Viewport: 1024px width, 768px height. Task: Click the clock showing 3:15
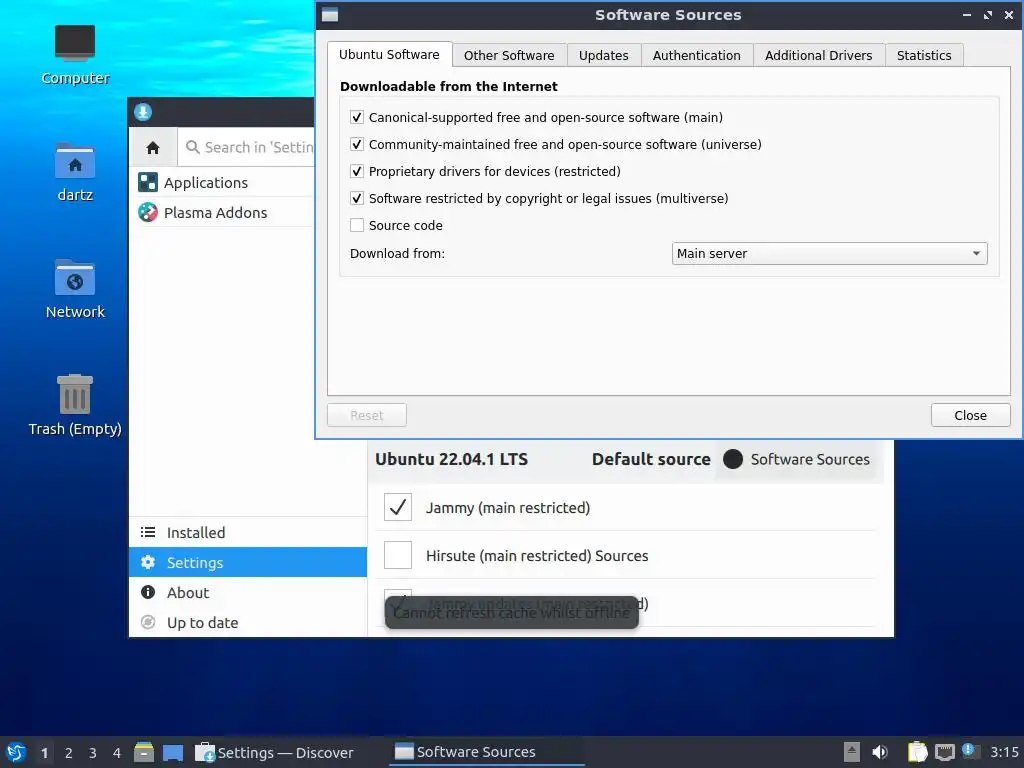(x=1004, y=752)
